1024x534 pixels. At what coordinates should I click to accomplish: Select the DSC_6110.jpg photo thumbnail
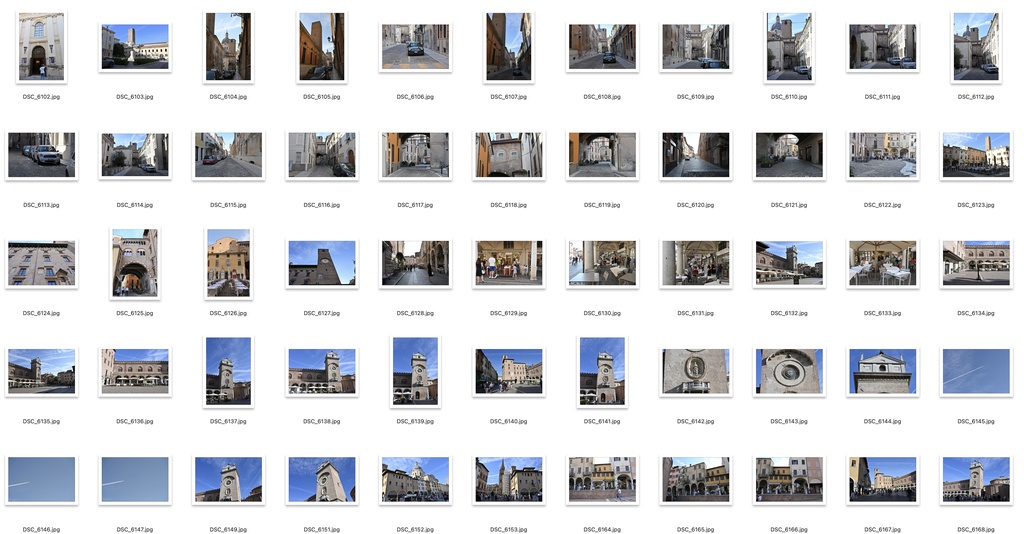pyautogui.click(x=788, y=46)
